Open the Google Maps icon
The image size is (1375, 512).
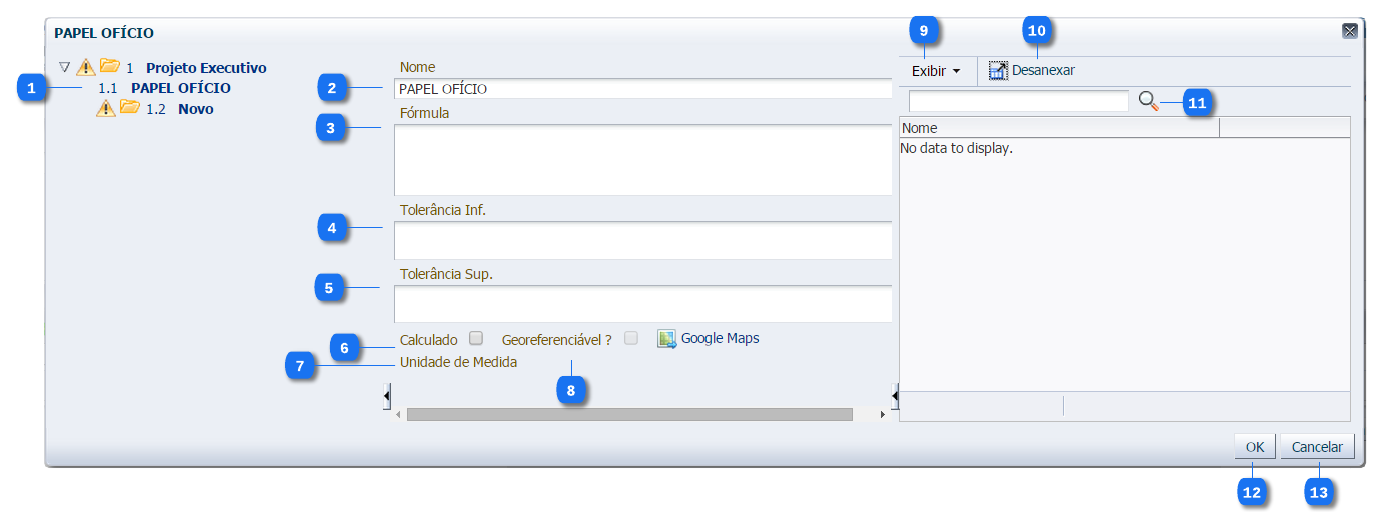667,339
